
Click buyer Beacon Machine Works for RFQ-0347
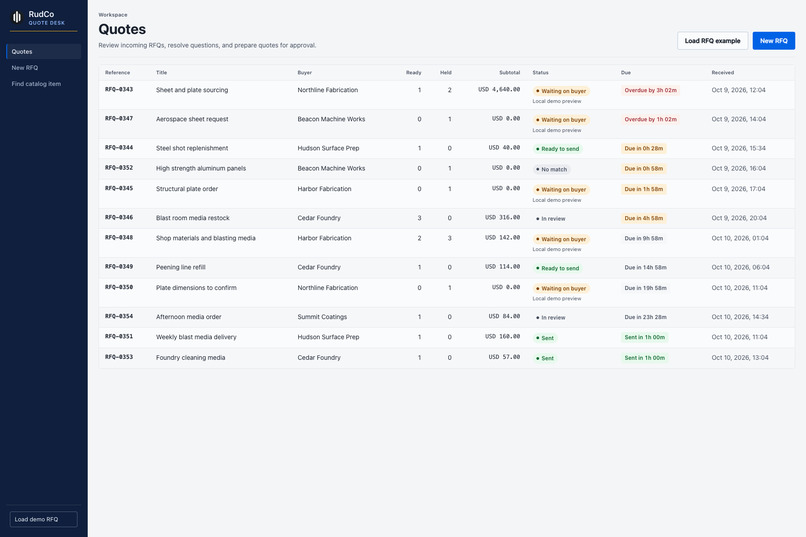click(331, 119)
